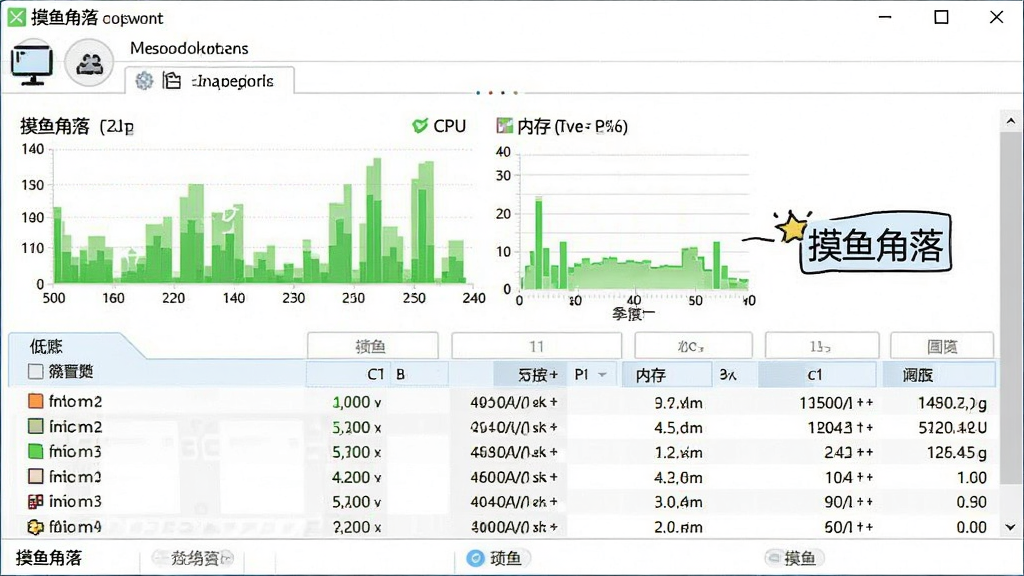This screenshot has width=1024, height=576.
Task: Click the green app icon in the title bar
Action: (16, 17)
